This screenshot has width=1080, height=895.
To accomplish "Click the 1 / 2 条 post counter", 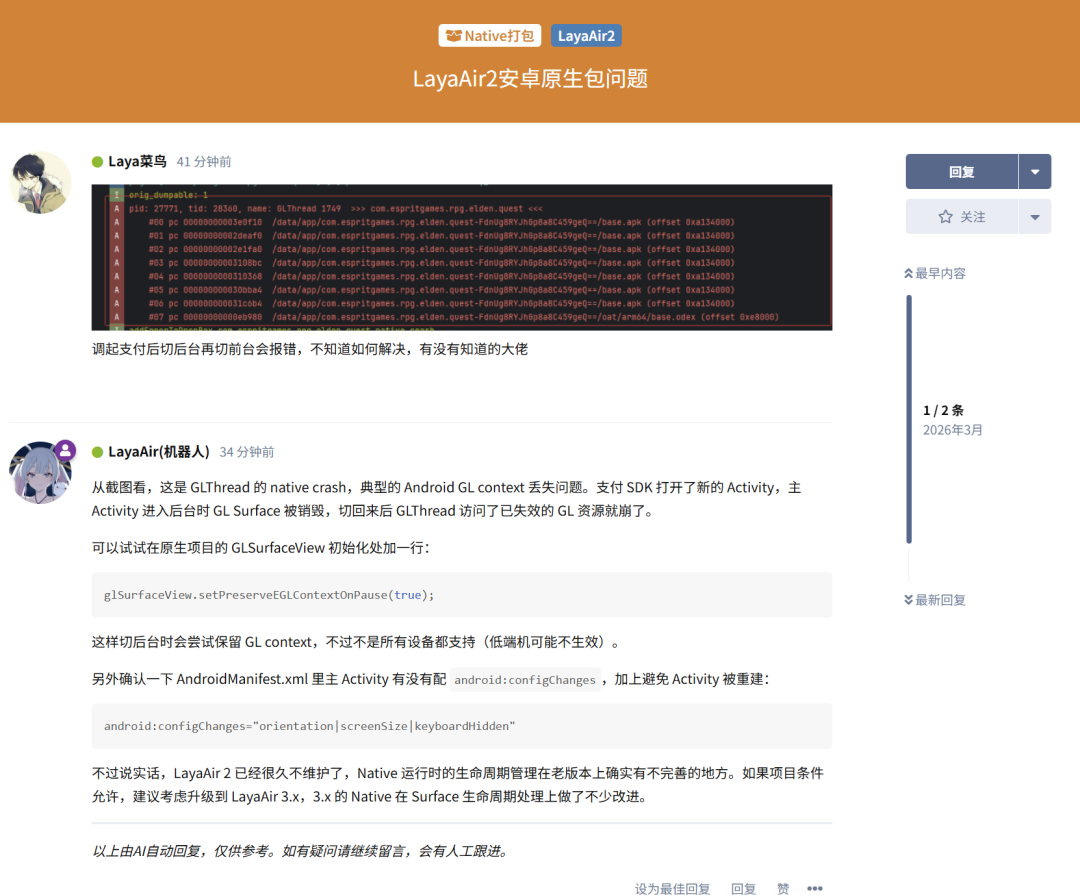I will coord(943,411).
